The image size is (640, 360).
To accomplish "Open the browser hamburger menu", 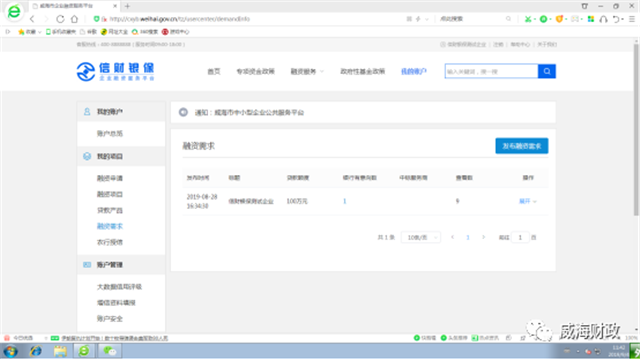I will coord(632,19).
